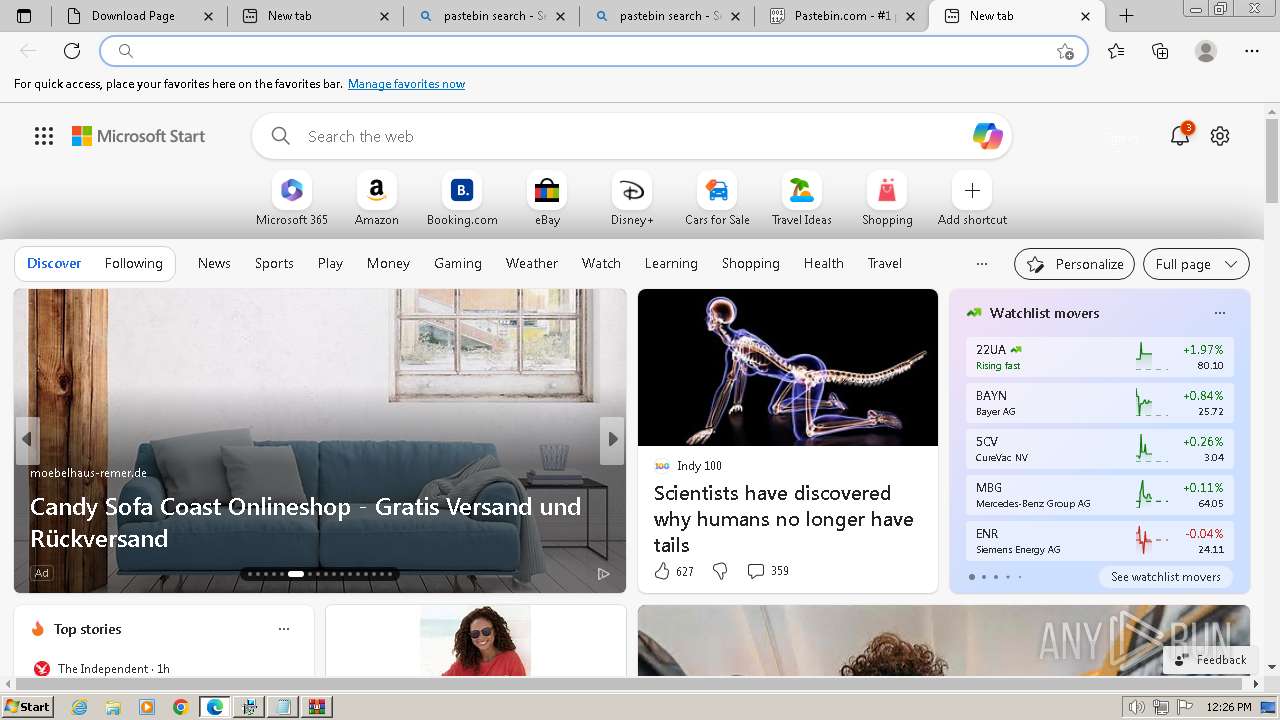Open the Feedback button
Viewport: 1280px width, 720px height.
(1211, 660)
